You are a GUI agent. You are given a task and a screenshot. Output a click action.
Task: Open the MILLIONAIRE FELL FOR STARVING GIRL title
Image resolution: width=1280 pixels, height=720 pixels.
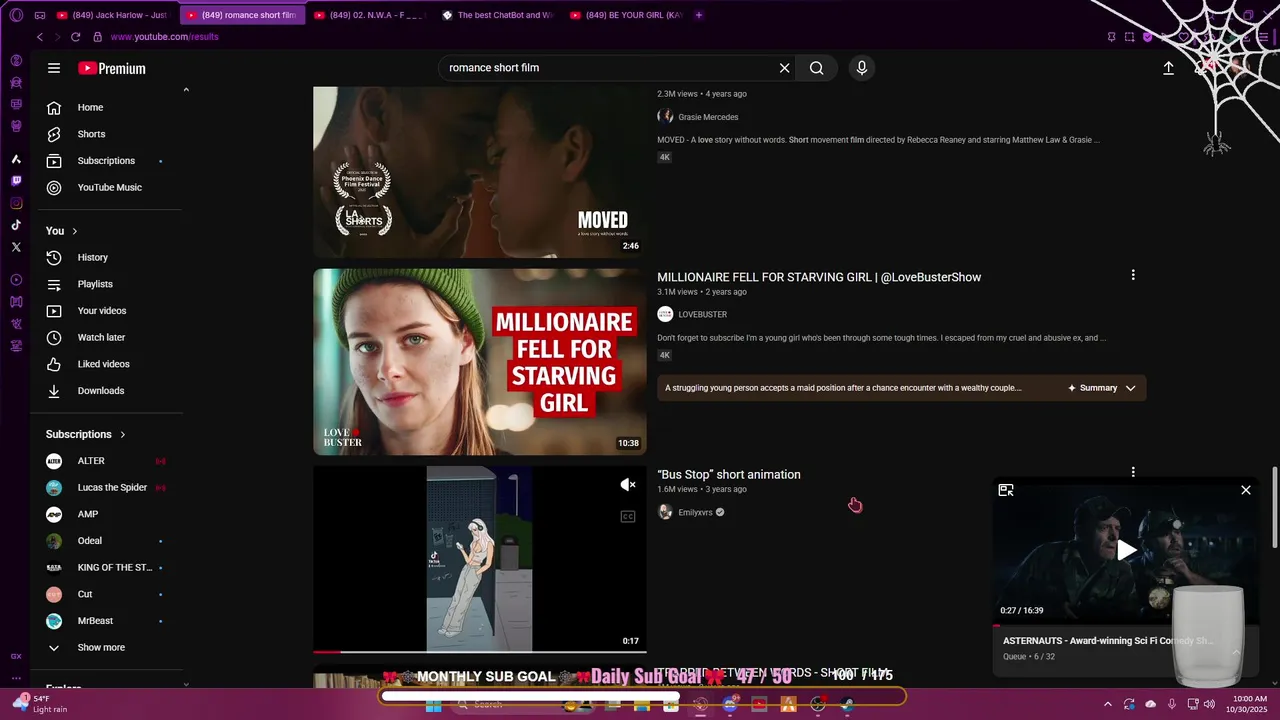819,277
